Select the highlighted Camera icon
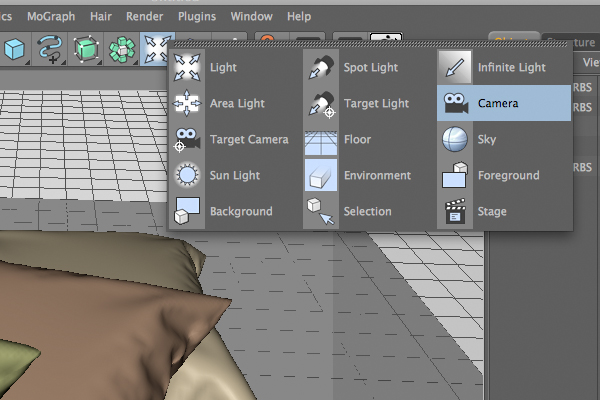The height and width of the screenshot is (400, 600). pyautogui.click(x=455, y=103)
